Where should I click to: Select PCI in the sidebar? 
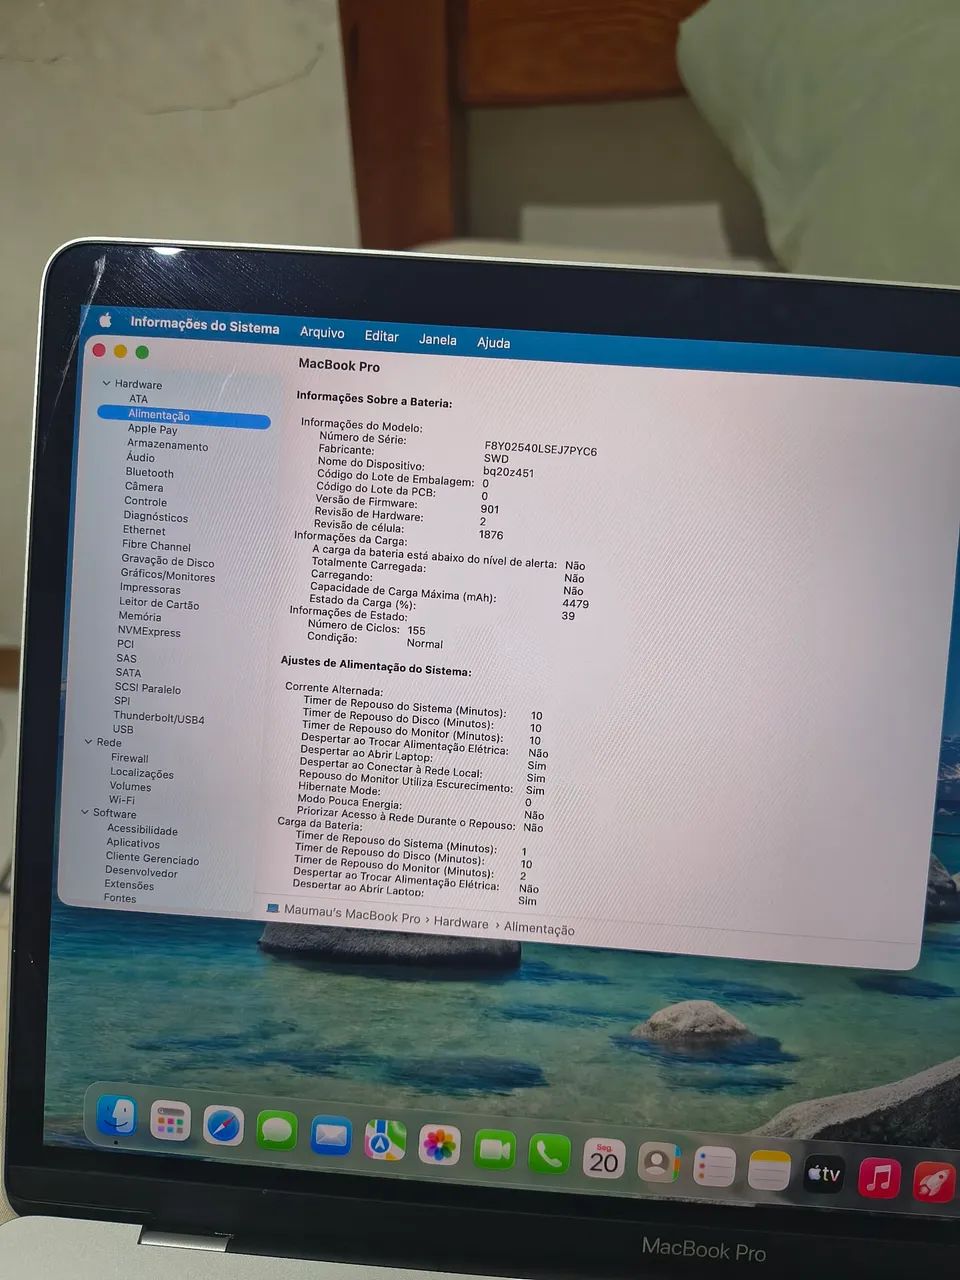tap(125, 644)
